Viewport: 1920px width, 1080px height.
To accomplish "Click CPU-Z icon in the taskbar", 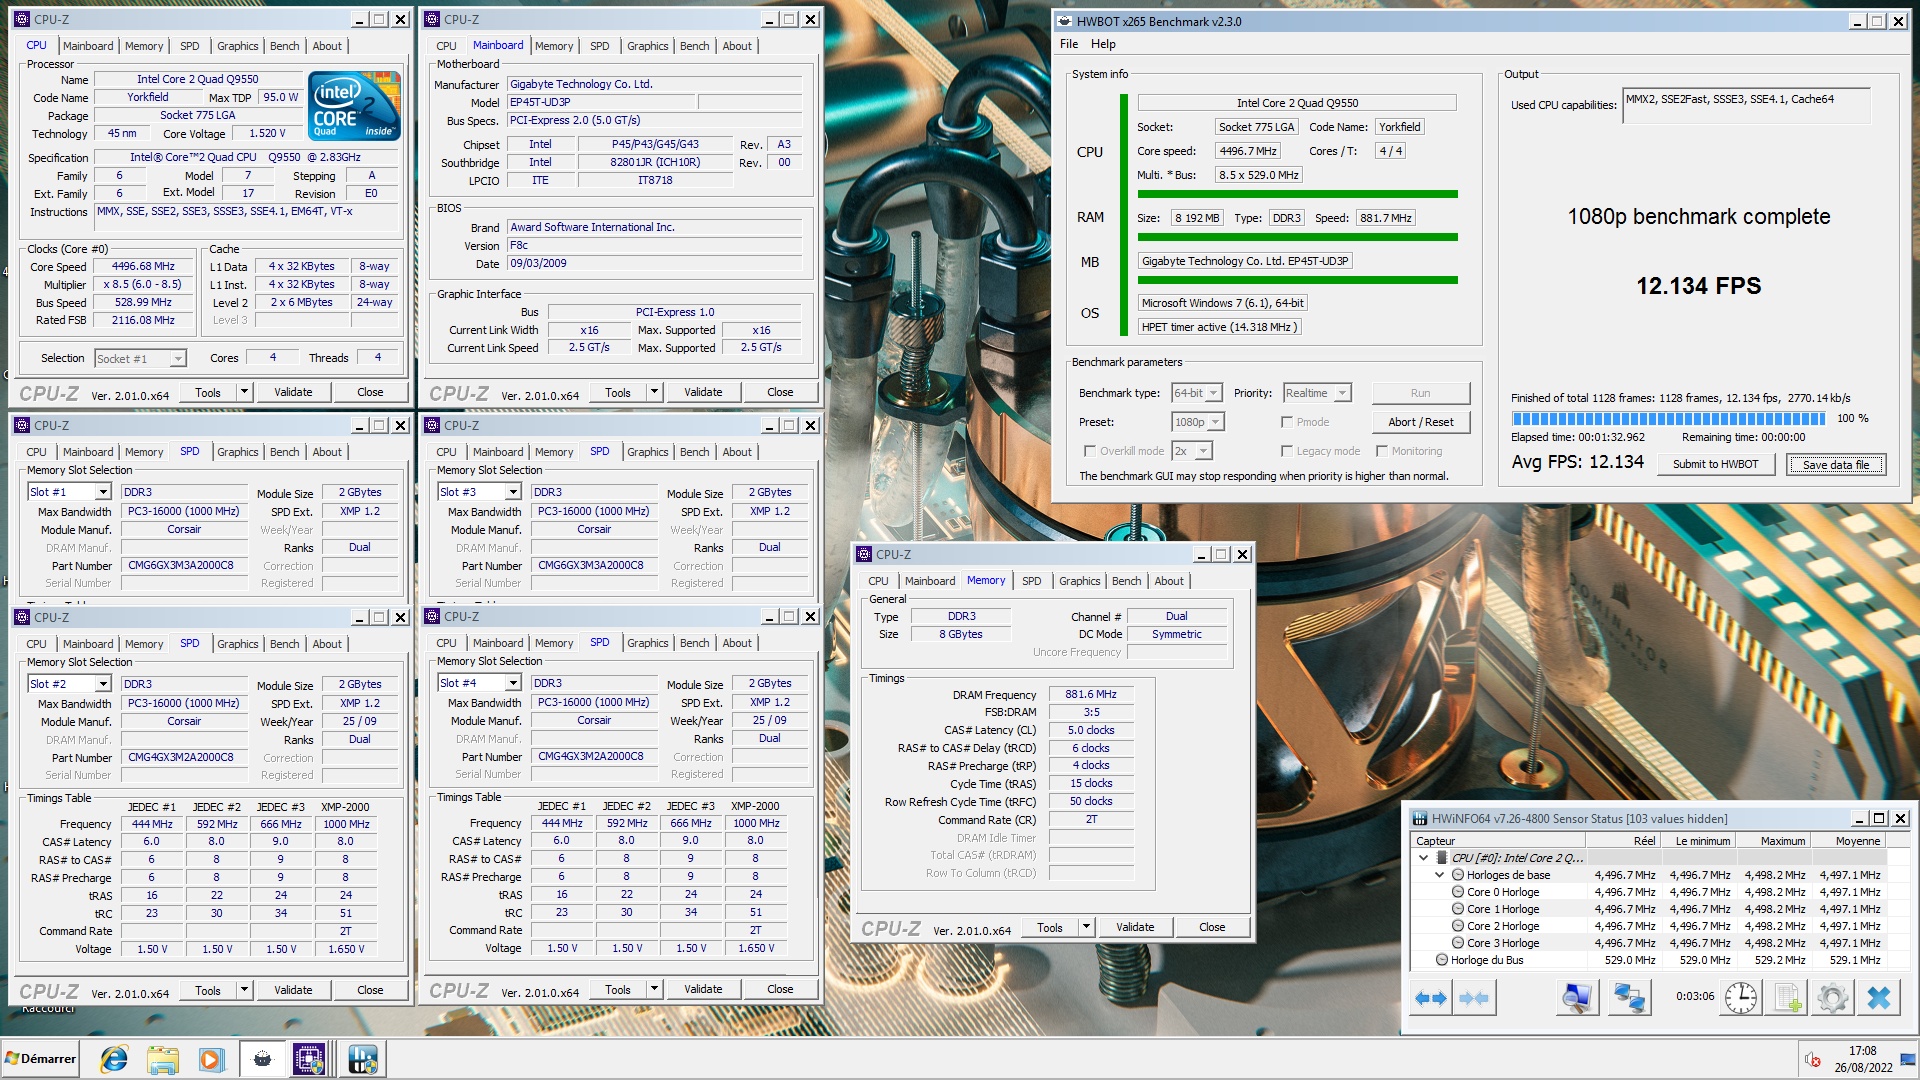I will pos(309,1059).
